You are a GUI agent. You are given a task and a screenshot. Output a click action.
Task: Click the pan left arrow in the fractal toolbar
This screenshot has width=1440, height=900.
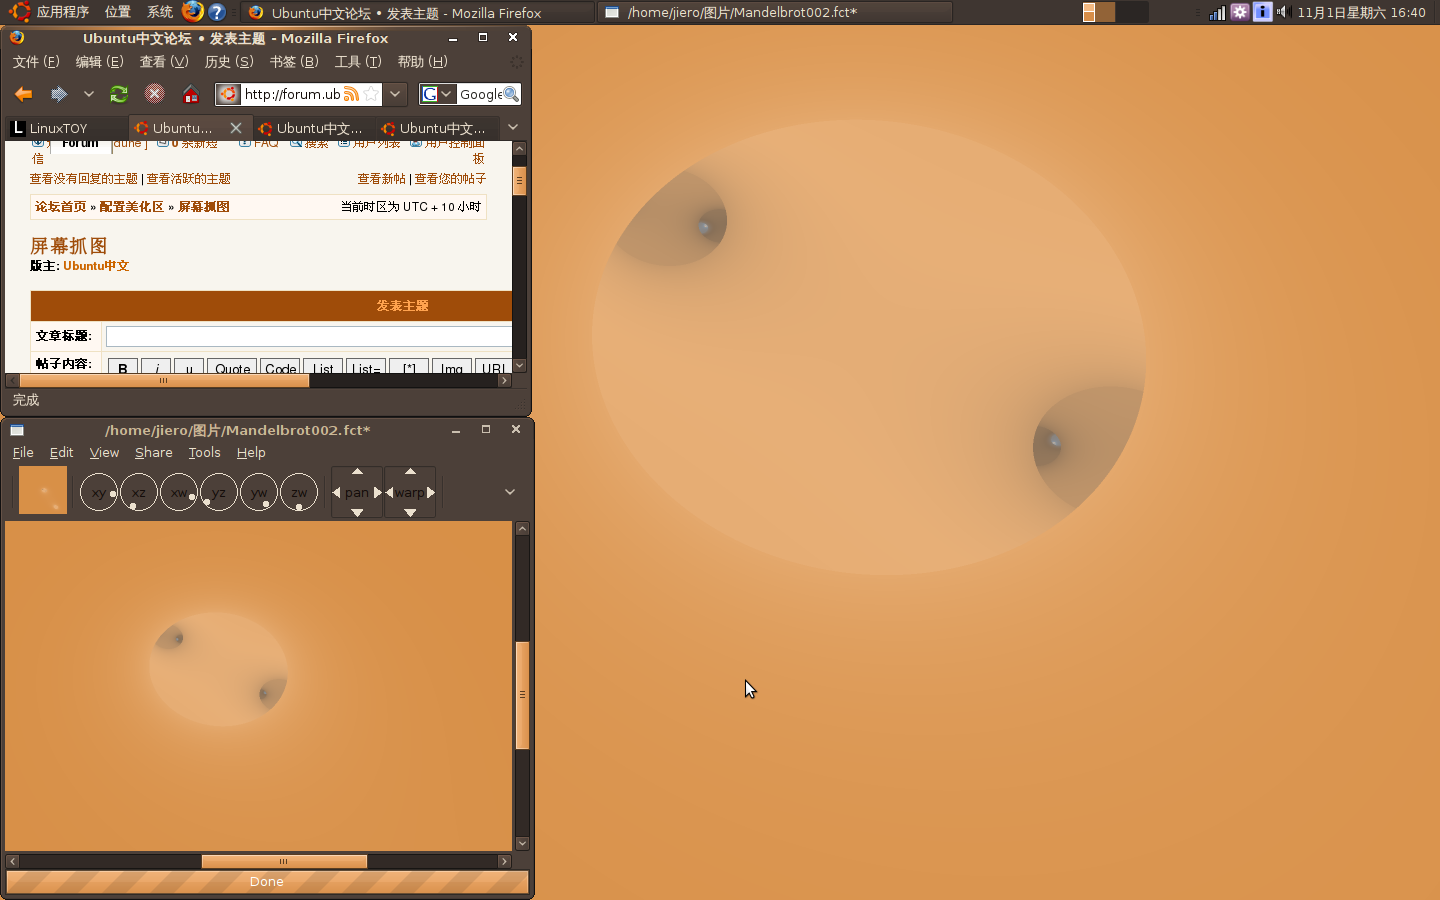point(336,492)
